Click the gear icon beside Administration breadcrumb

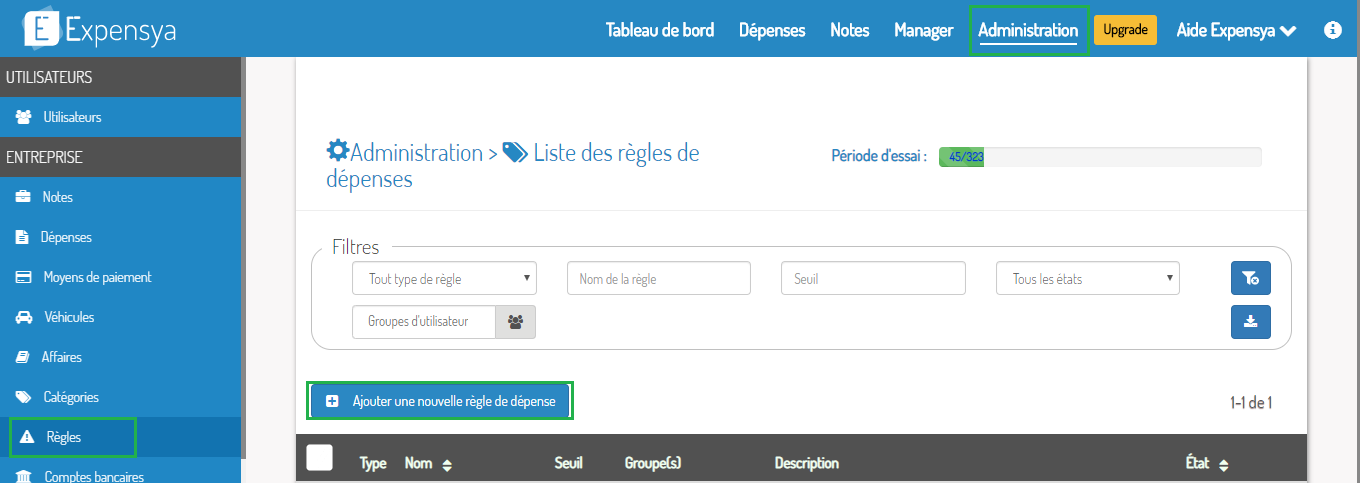(x=338, y=152)
